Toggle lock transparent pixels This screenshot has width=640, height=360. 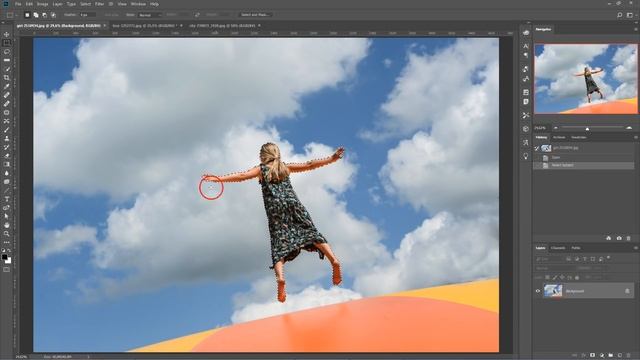(547, 278)
